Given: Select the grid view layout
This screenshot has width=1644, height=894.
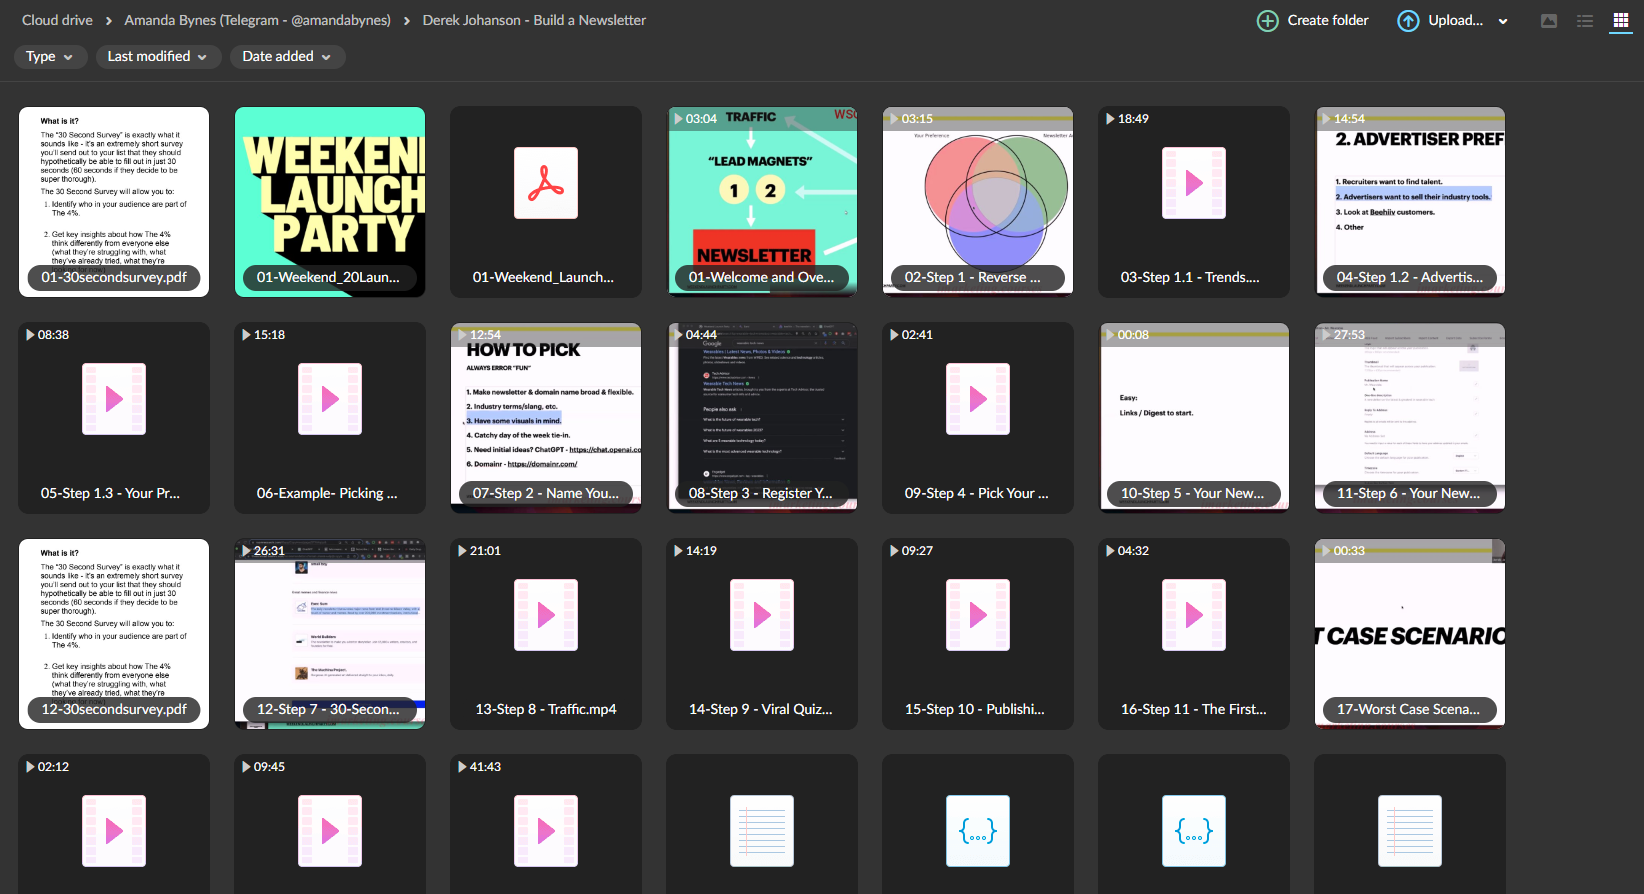Looking at the screenshot, I should [1620, 21].
